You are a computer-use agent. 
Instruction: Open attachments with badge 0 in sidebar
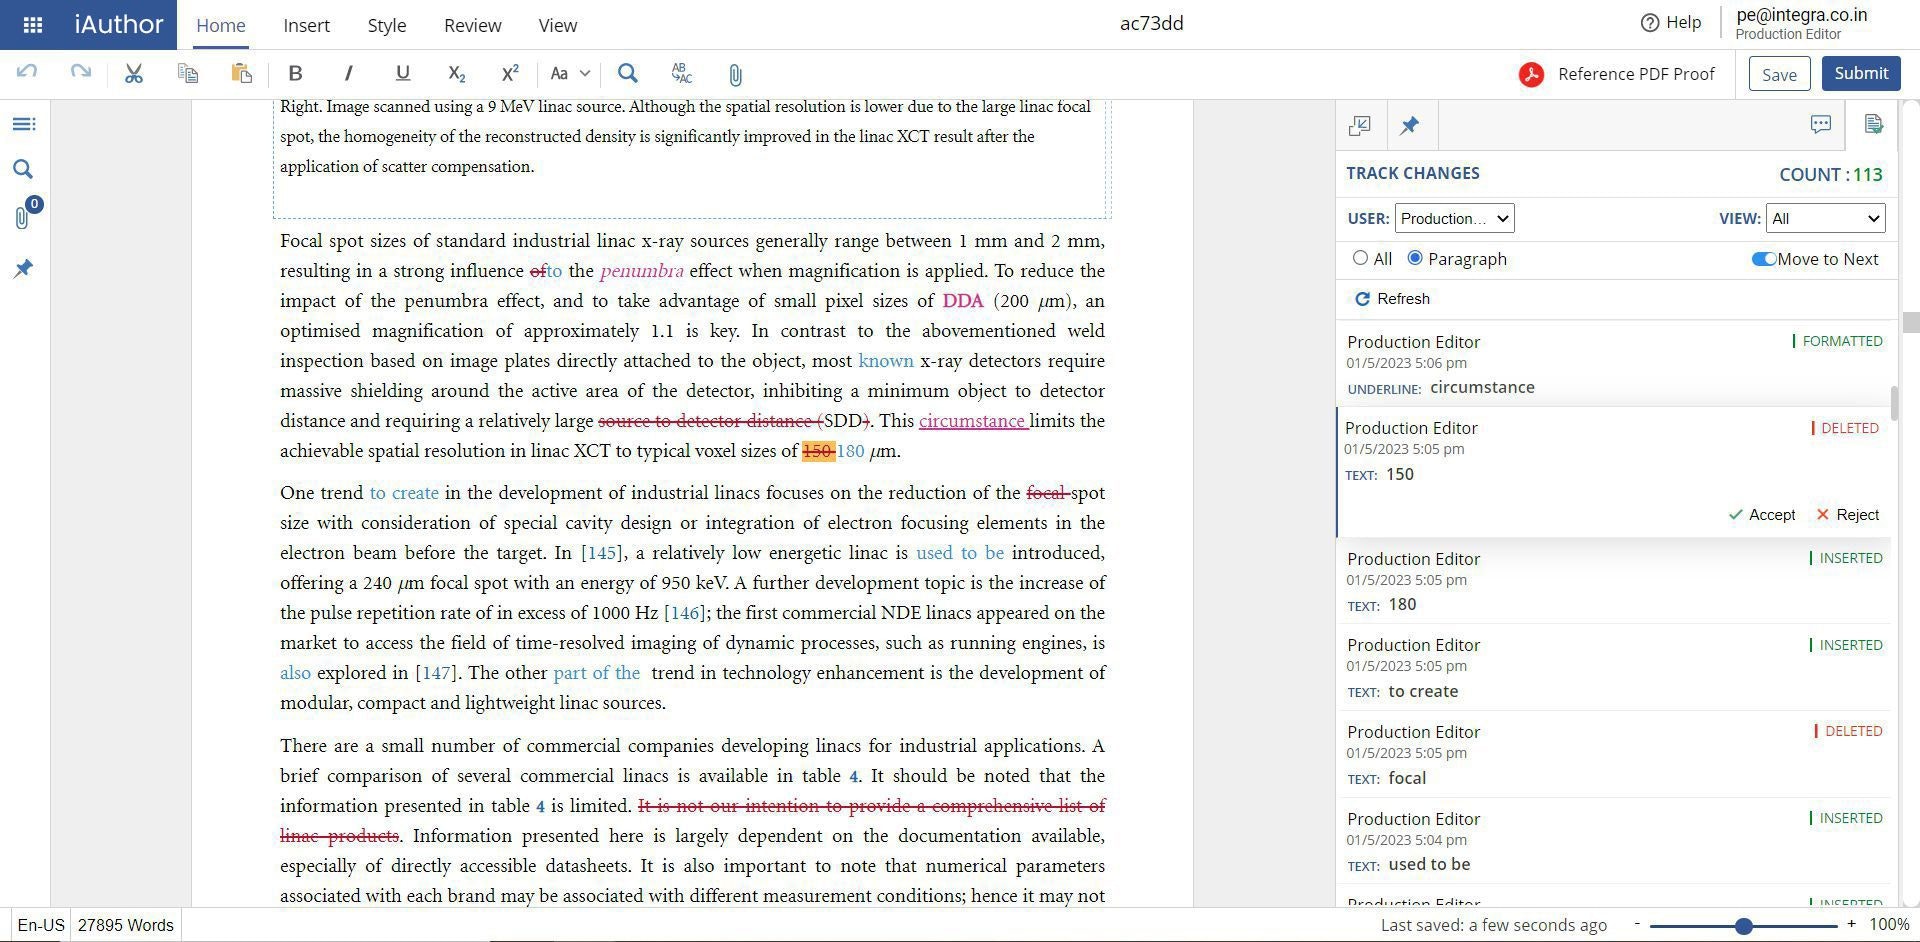(25, 214)
